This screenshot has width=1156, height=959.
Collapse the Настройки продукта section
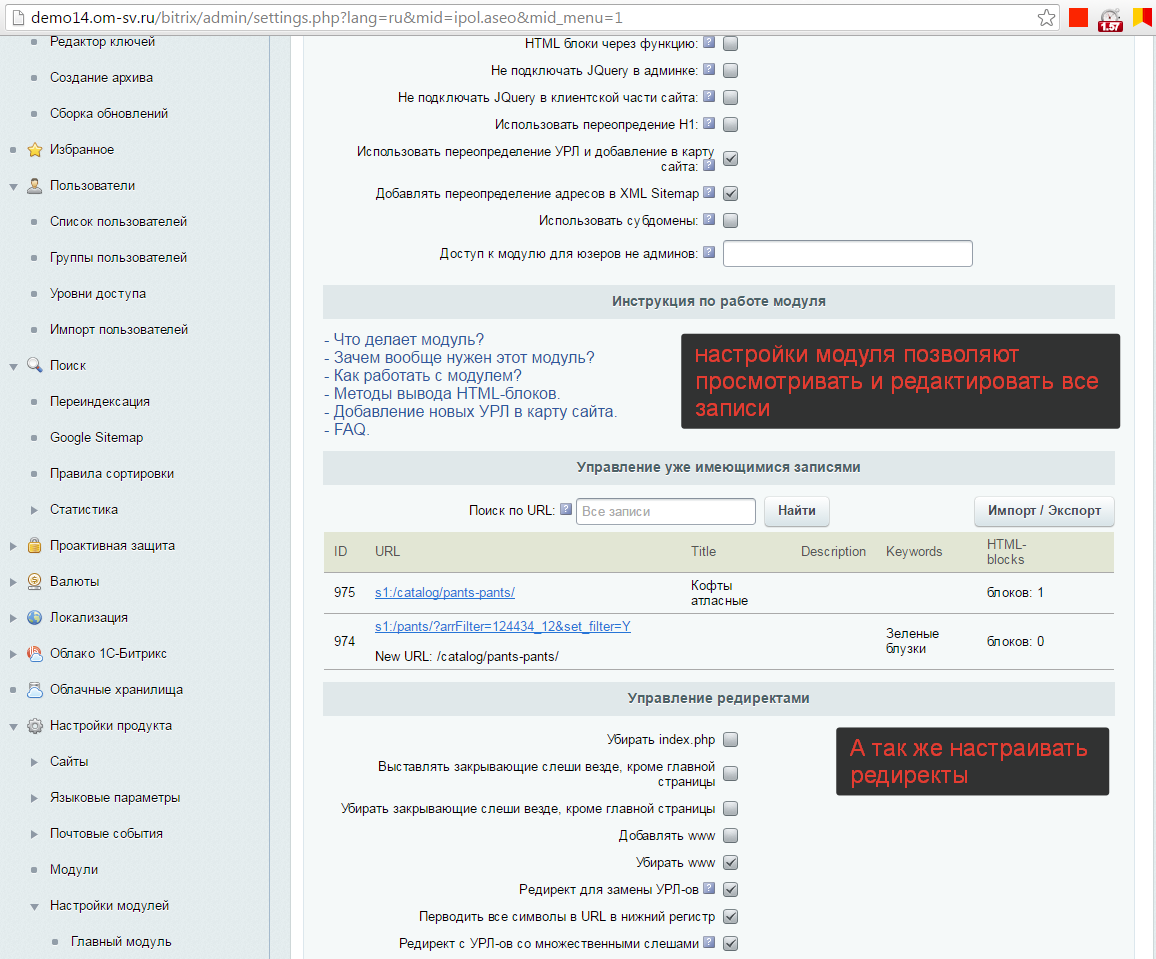point(13,726)
